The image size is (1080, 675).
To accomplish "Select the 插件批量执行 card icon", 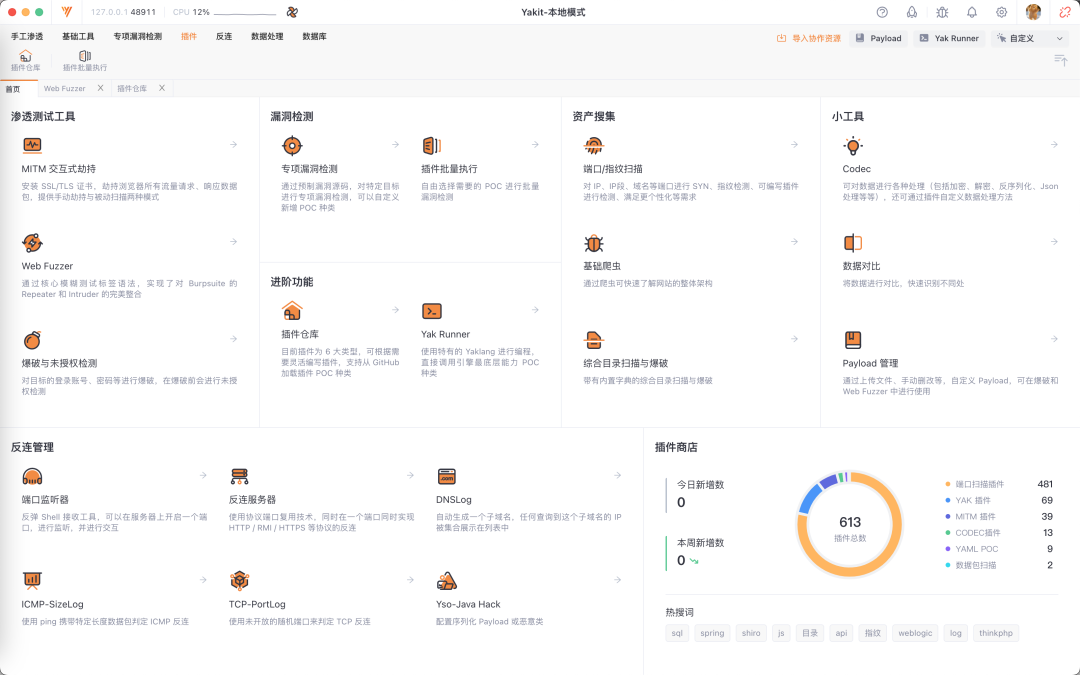I will click(x=432, y=145).
